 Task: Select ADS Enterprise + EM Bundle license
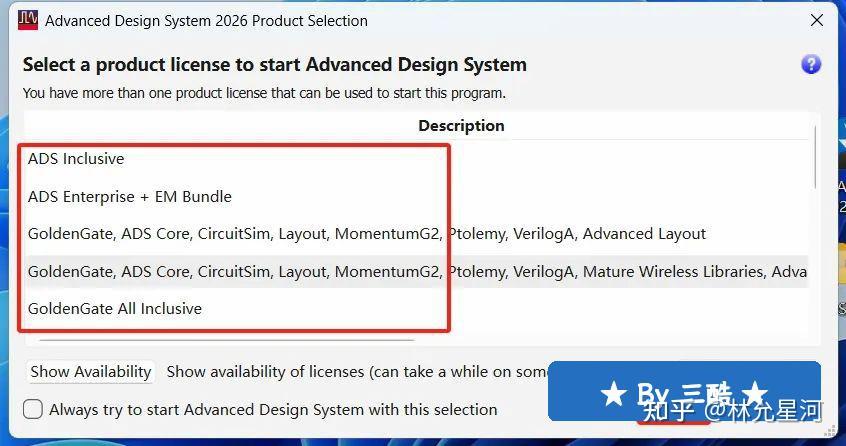click(130, 197)
